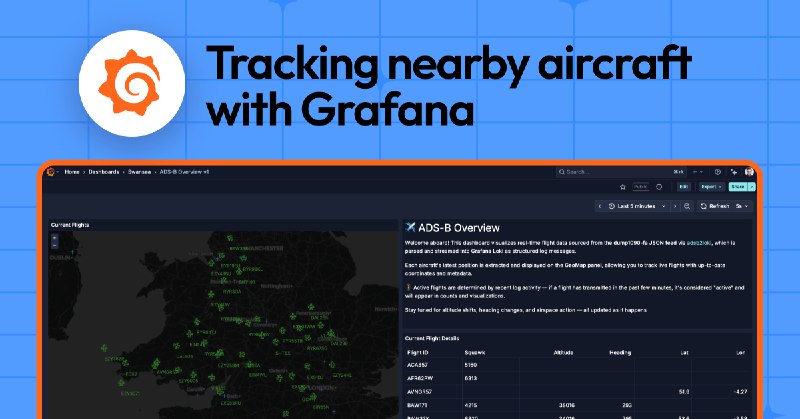Shift the time range forward
This screenshot has width=800, height=419.
click(x=675, y=206)
